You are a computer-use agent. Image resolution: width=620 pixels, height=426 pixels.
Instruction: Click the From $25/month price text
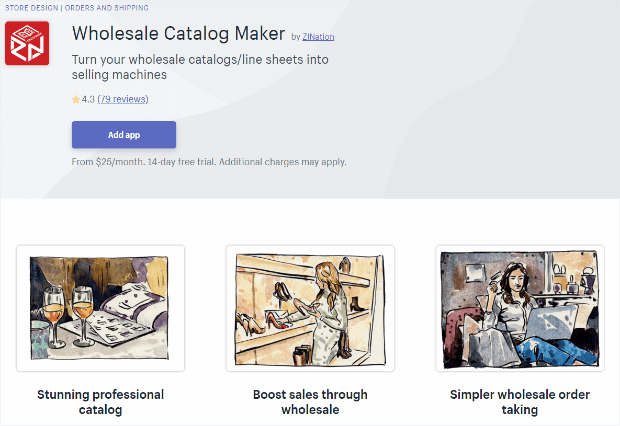click(107, 161)
